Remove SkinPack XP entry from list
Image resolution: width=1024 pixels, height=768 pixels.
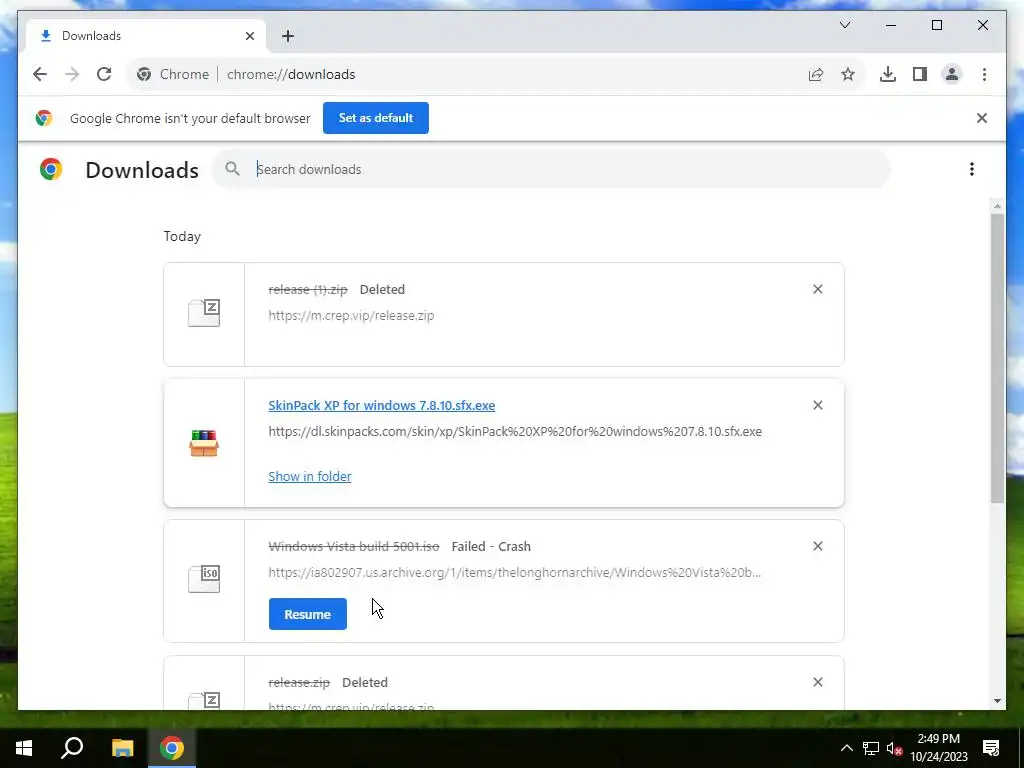(818, 406)
